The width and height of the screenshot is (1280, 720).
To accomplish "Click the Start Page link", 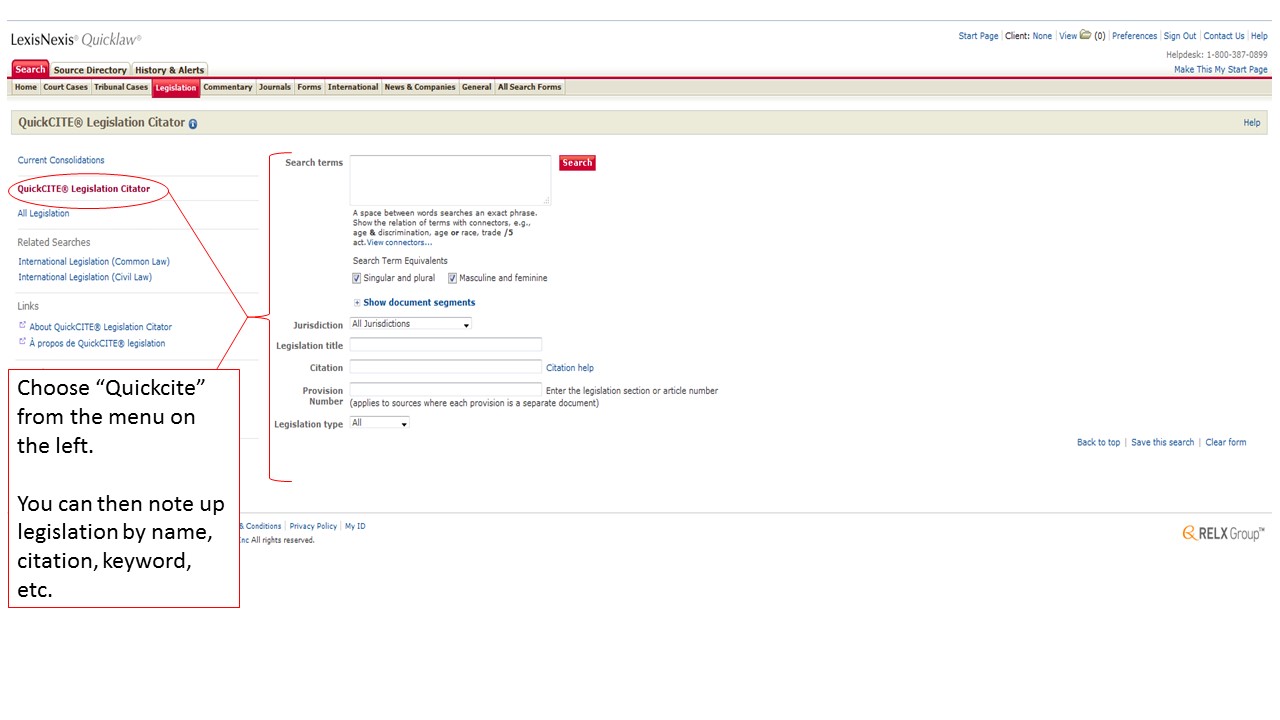I will tap(978, 36).
